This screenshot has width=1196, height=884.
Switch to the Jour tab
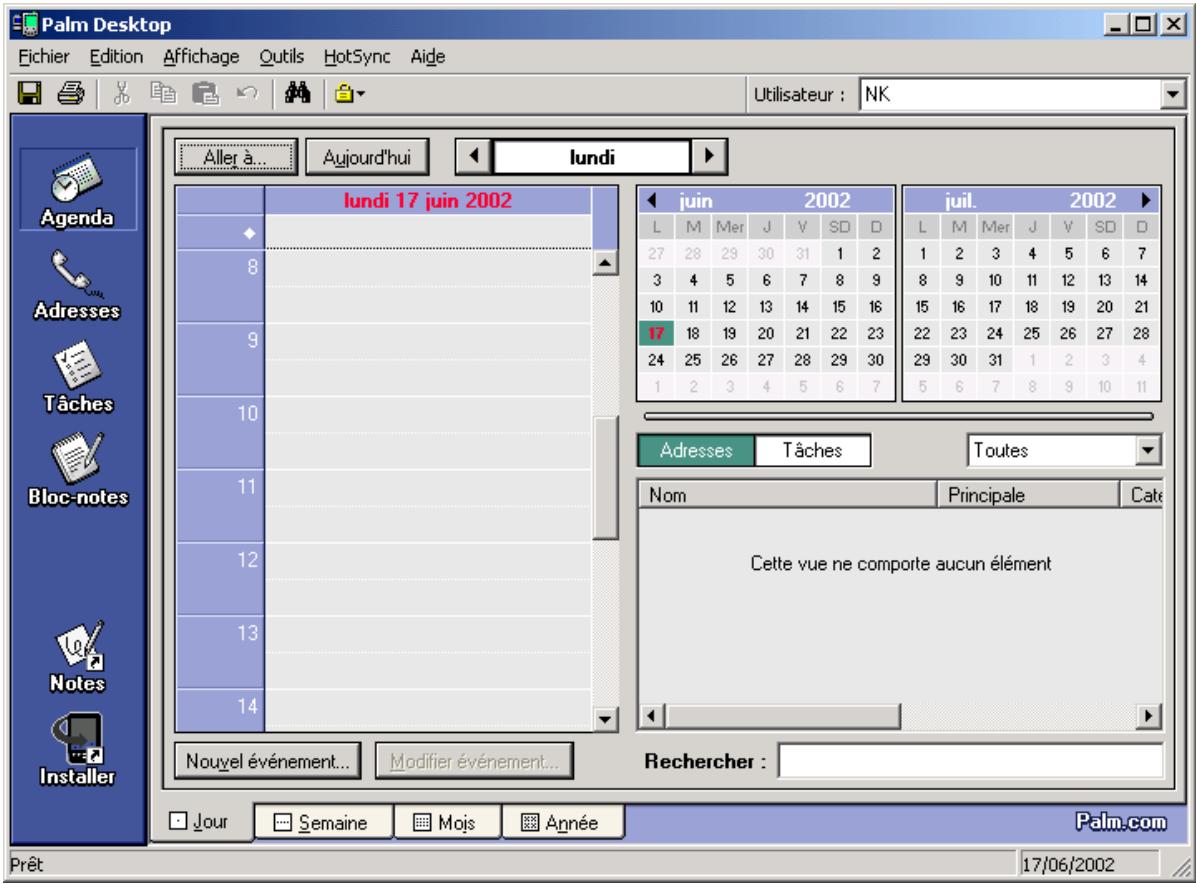(201, 821)
